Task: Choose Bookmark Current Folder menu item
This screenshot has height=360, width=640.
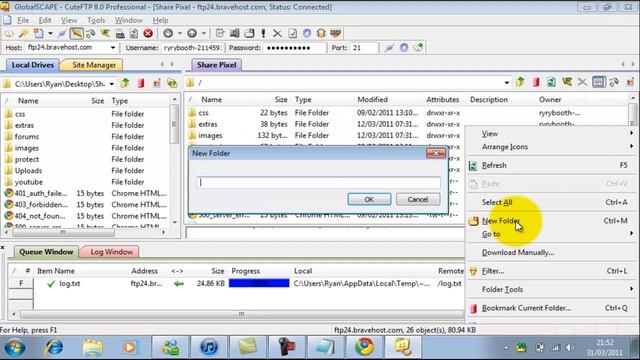Action: tap(551, 308)
